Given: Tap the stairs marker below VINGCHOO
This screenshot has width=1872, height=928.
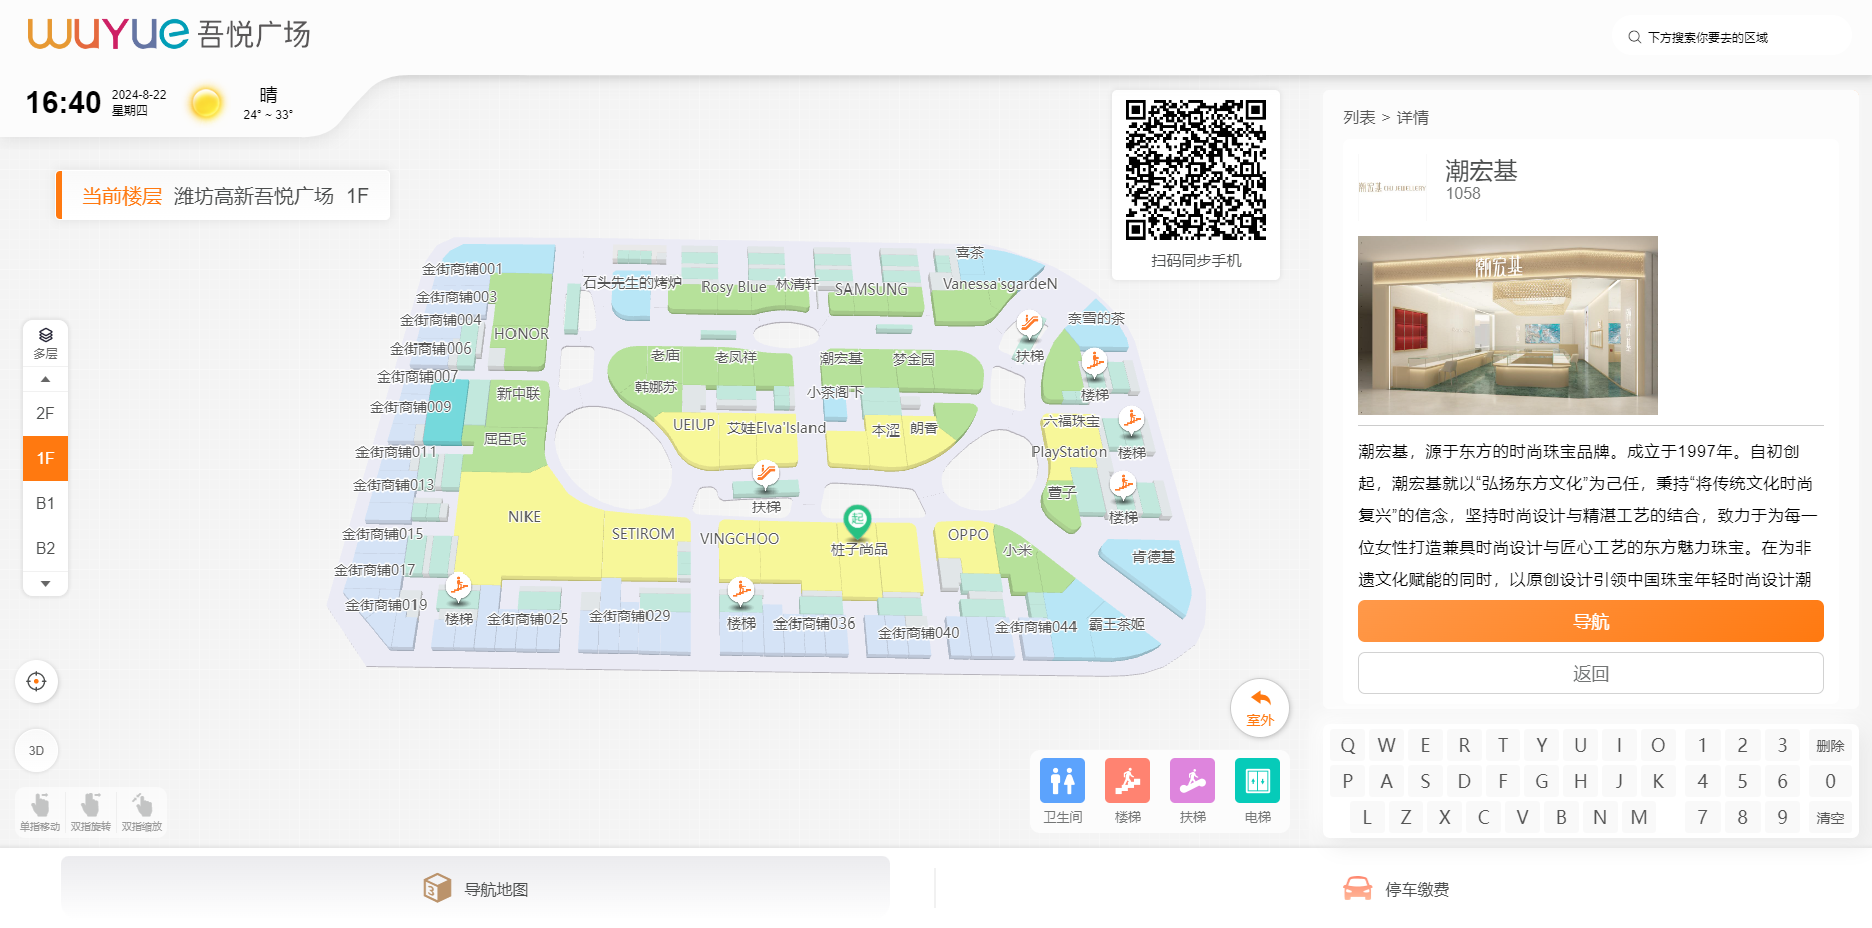Looking at the screenshot, I should coord(741,592).
